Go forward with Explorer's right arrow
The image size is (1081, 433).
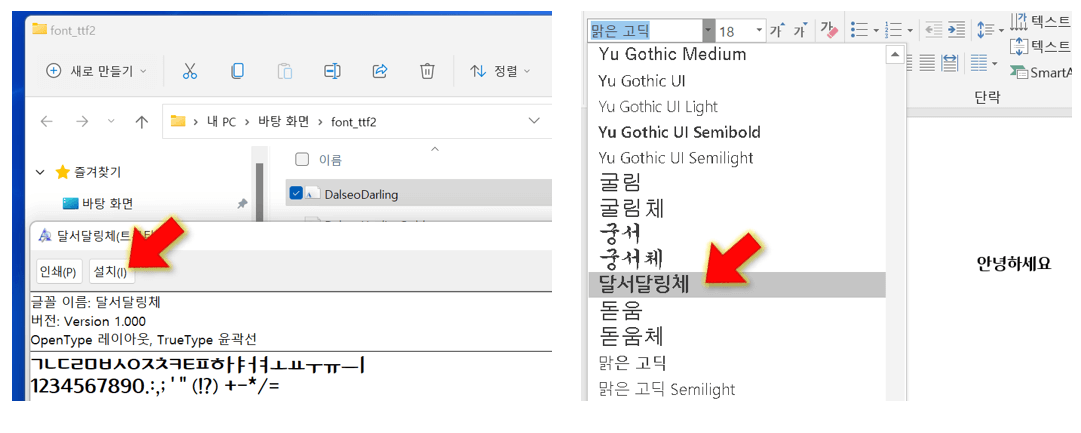[82, 122]
